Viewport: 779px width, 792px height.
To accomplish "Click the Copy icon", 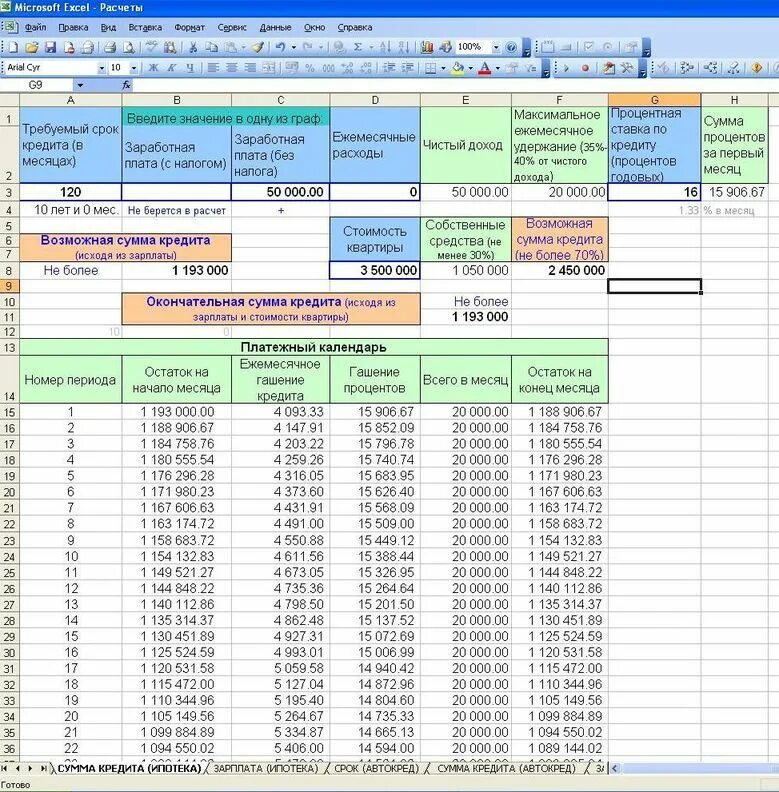I will point(212,47).
